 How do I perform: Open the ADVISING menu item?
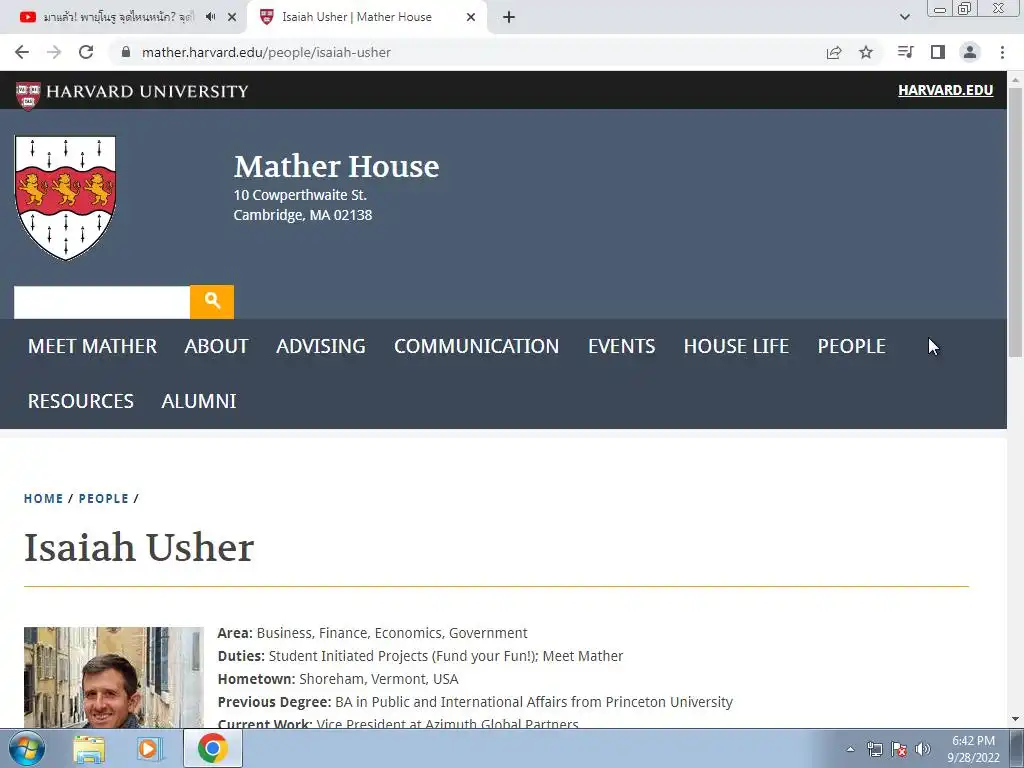[x=321, y=346]
